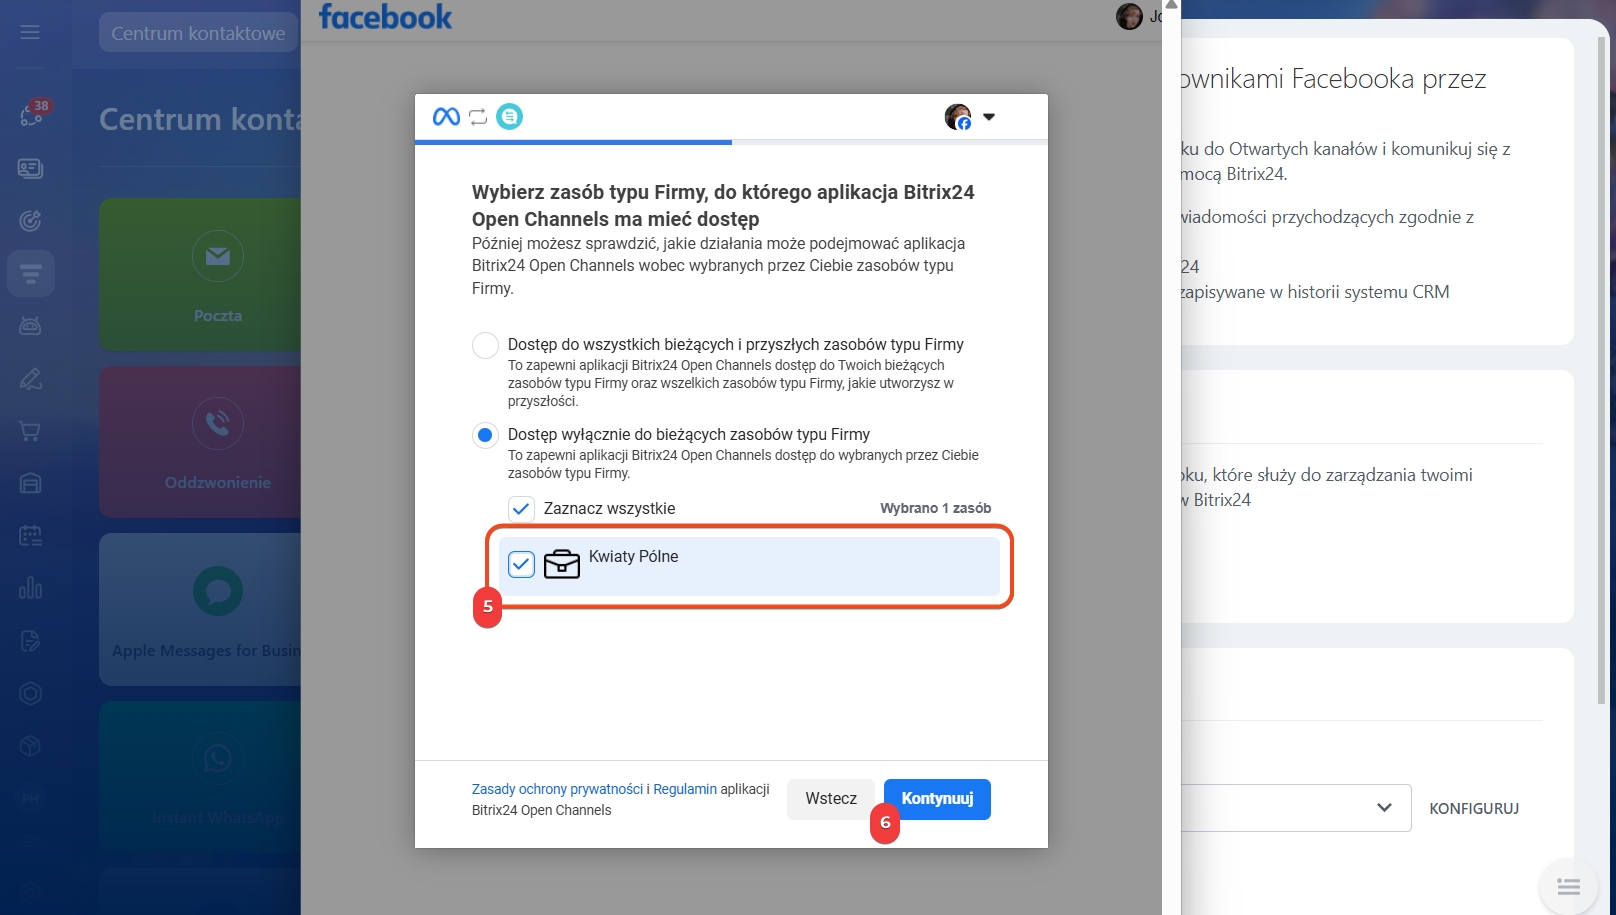Open the warehouse store icon in the sidebar
The width and height of the screenshot is (1616, 915).
pyautogui.click(x=30, y=484)
